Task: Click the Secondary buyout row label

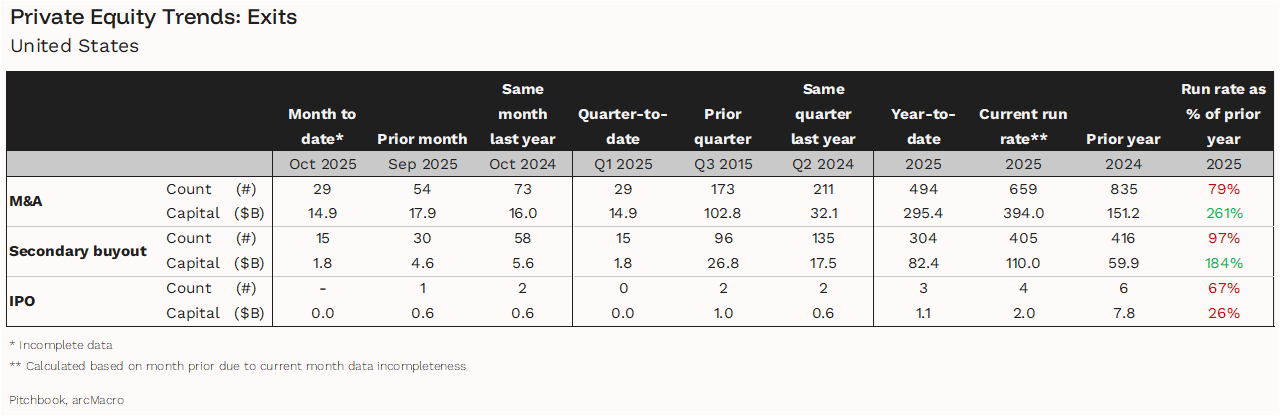Action: point(78,251)
